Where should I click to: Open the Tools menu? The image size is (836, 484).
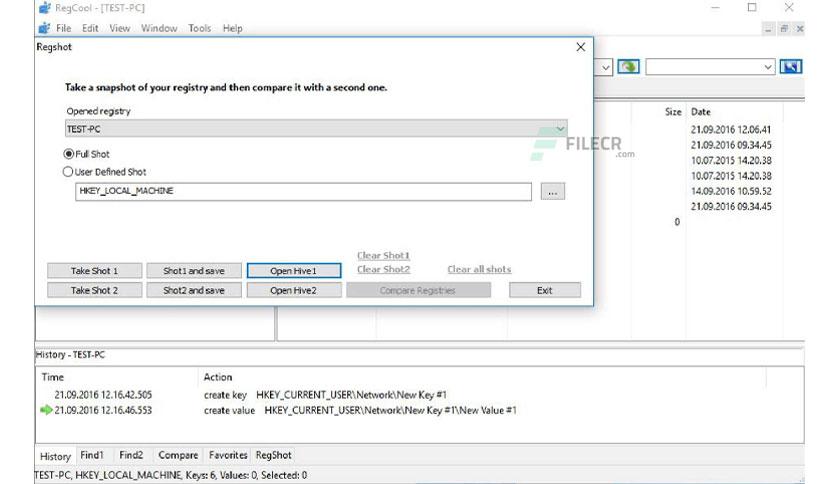199,28
